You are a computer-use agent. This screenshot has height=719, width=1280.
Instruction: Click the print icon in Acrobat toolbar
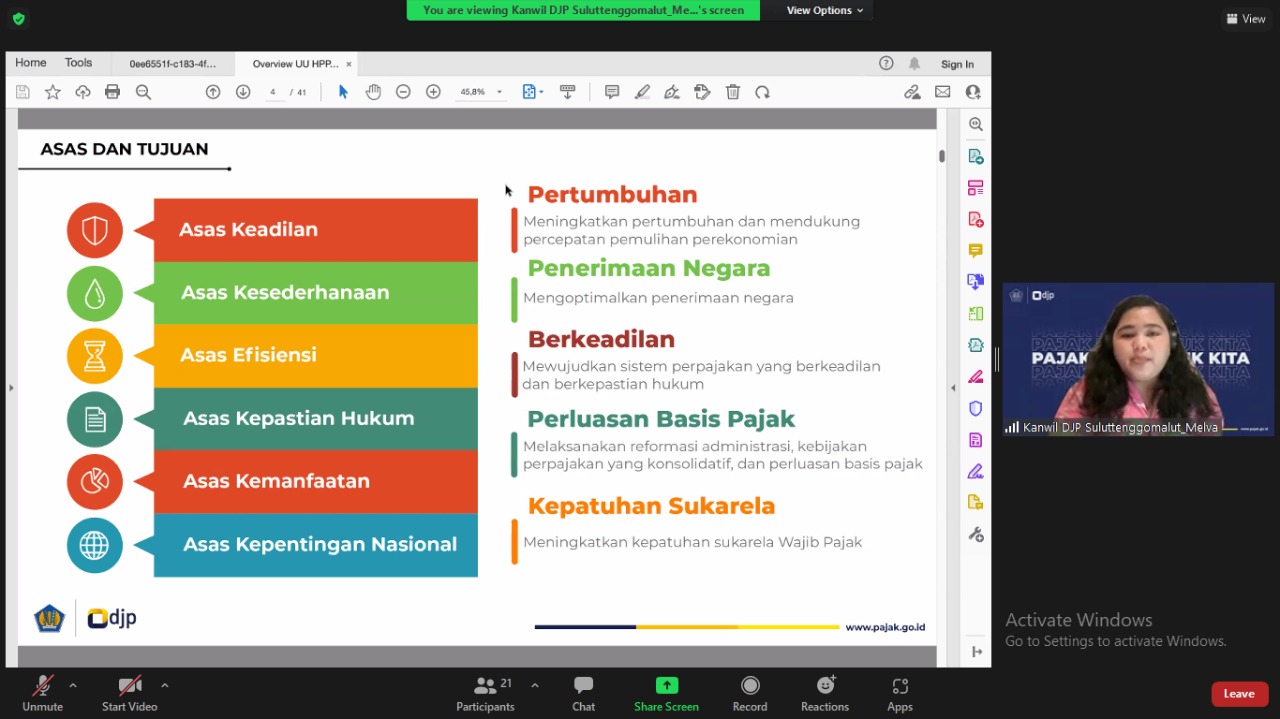[113, 92]
